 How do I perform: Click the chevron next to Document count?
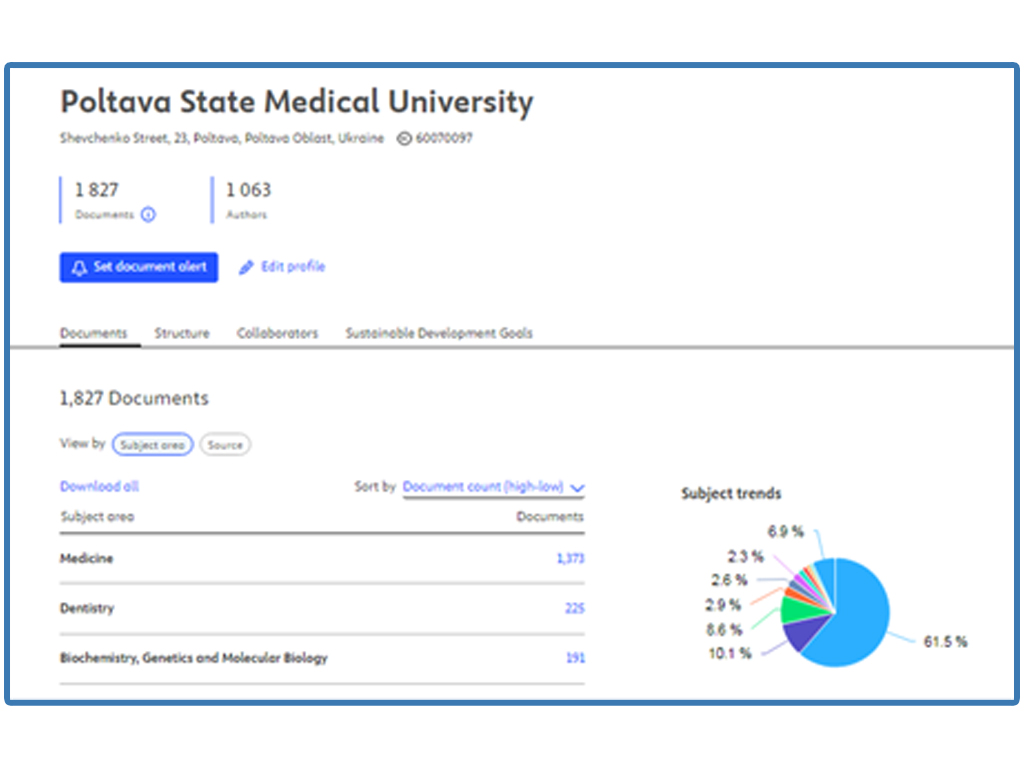coord(577,488)
